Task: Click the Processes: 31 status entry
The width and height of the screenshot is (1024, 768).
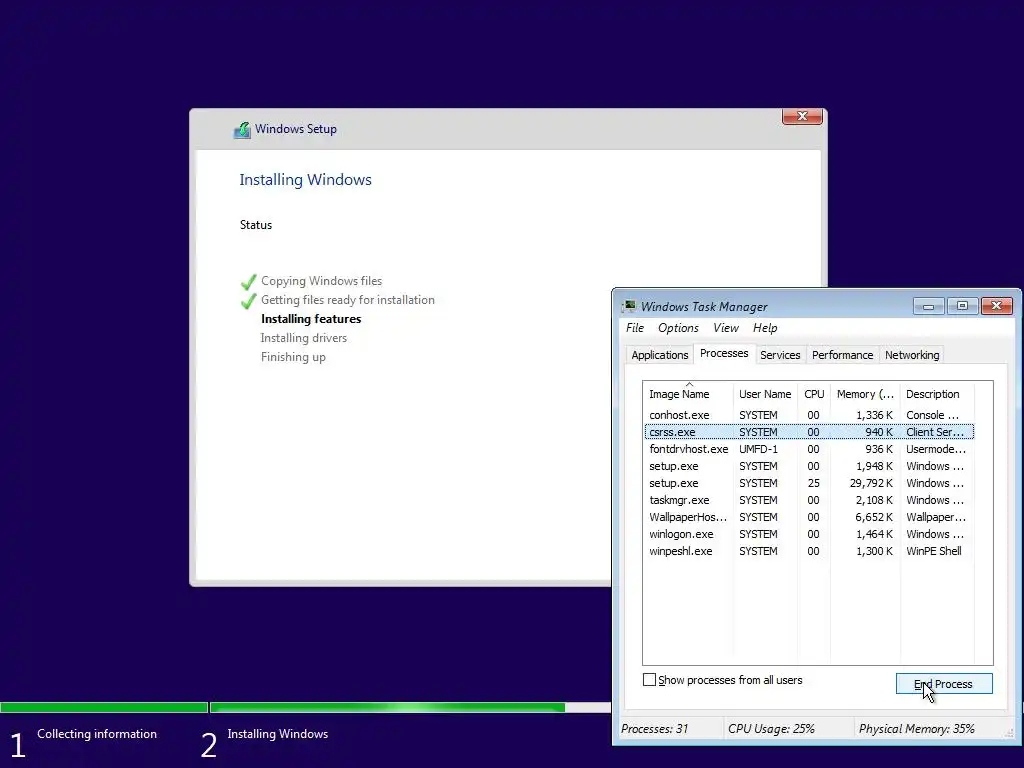Action: [654, 729]
